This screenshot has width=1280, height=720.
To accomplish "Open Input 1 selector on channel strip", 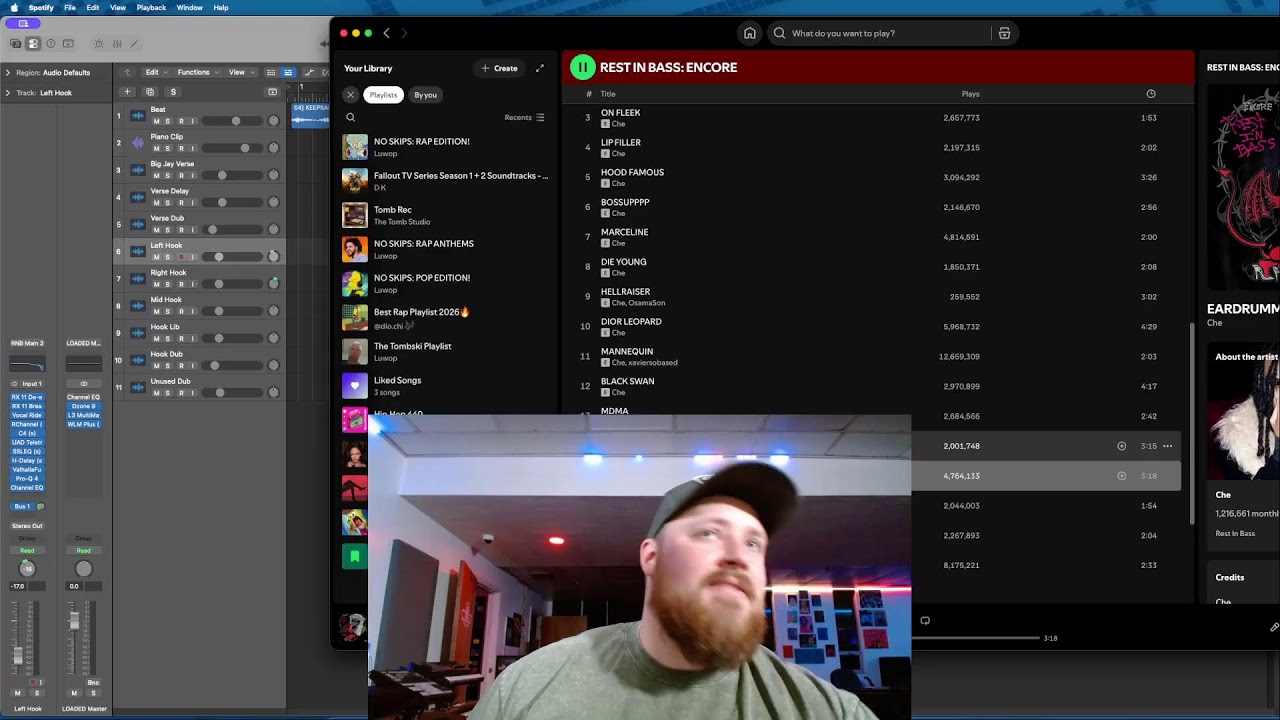I will [x=27, y=384].
